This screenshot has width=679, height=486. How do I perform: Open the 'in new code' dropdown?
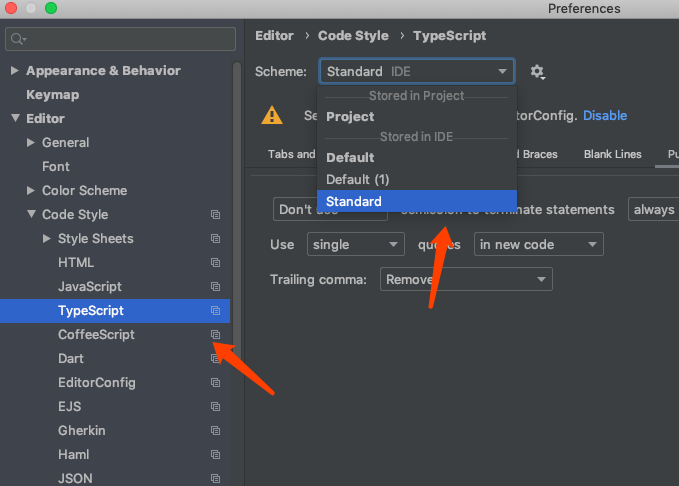point(538,244)
